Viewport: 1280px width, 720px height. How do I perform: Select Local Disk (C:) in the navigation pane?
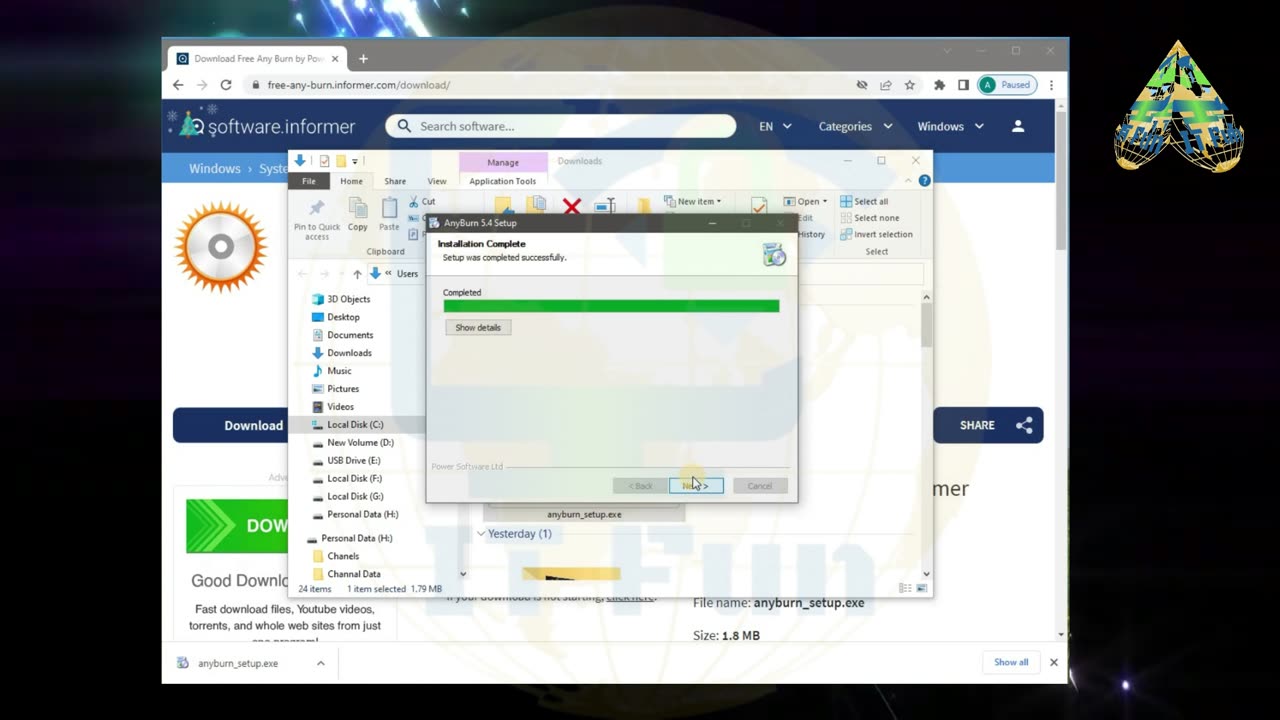pos(347,425)
